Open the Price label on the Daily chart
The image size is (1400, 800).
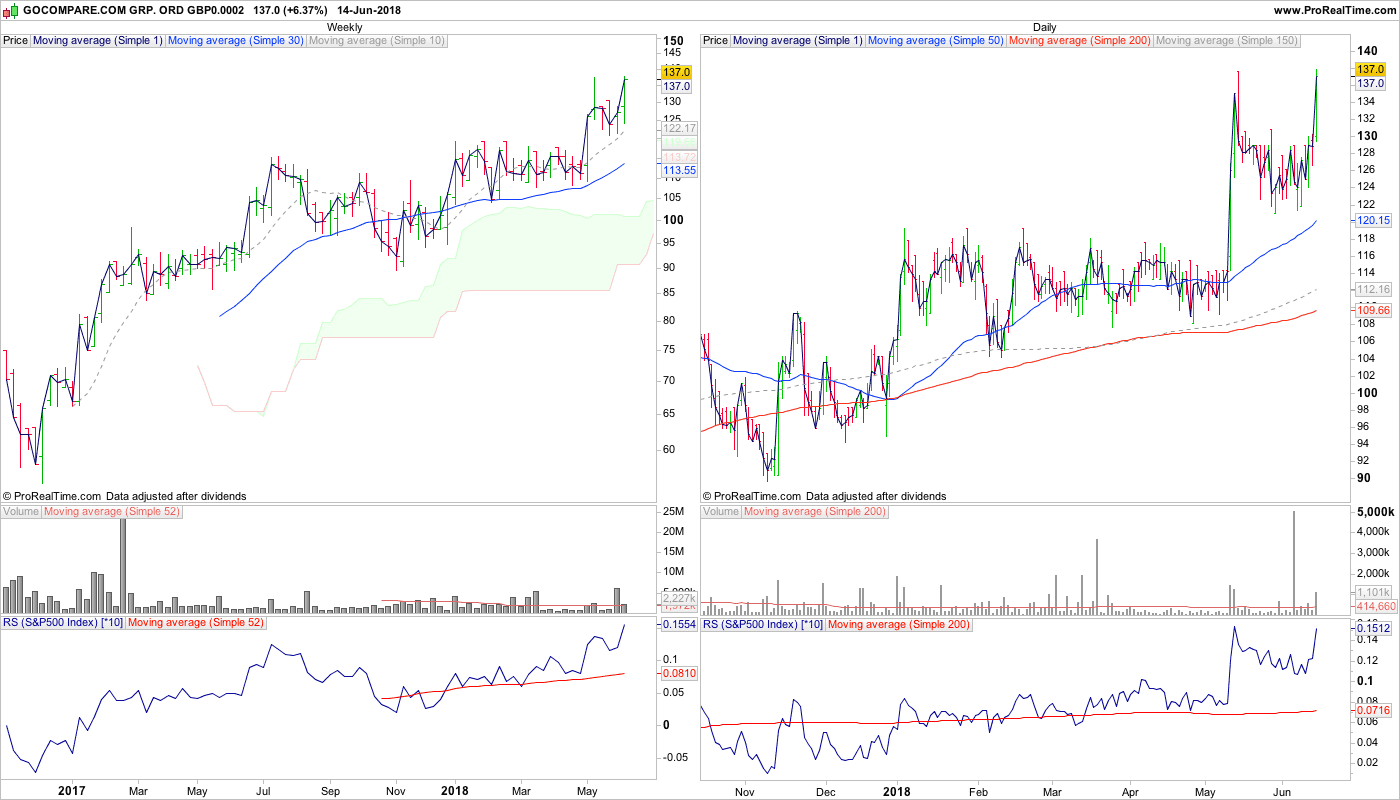tap(716, 41)
